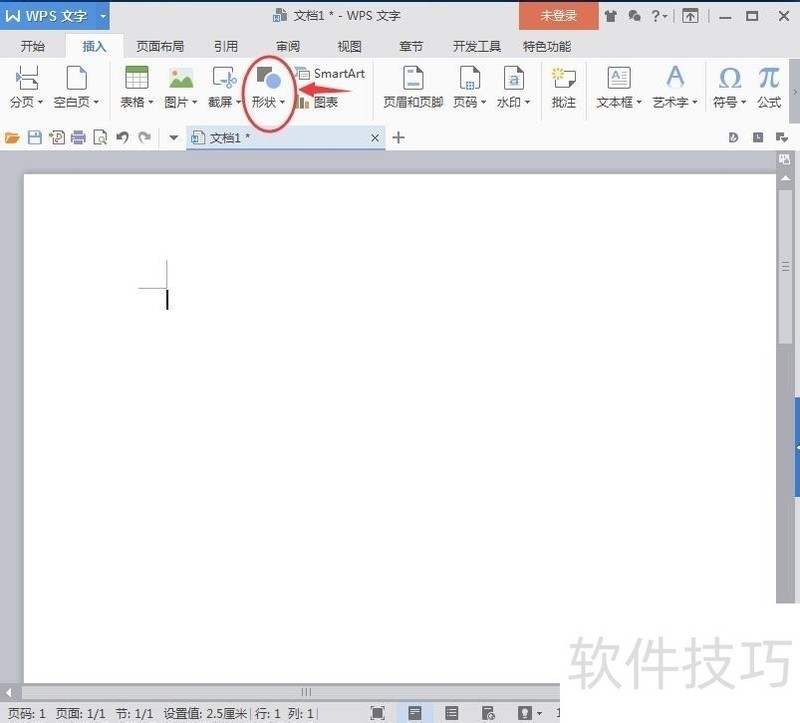
Task: Expand the 分页 dropdown arrow
Action: [x=40, y=103]
